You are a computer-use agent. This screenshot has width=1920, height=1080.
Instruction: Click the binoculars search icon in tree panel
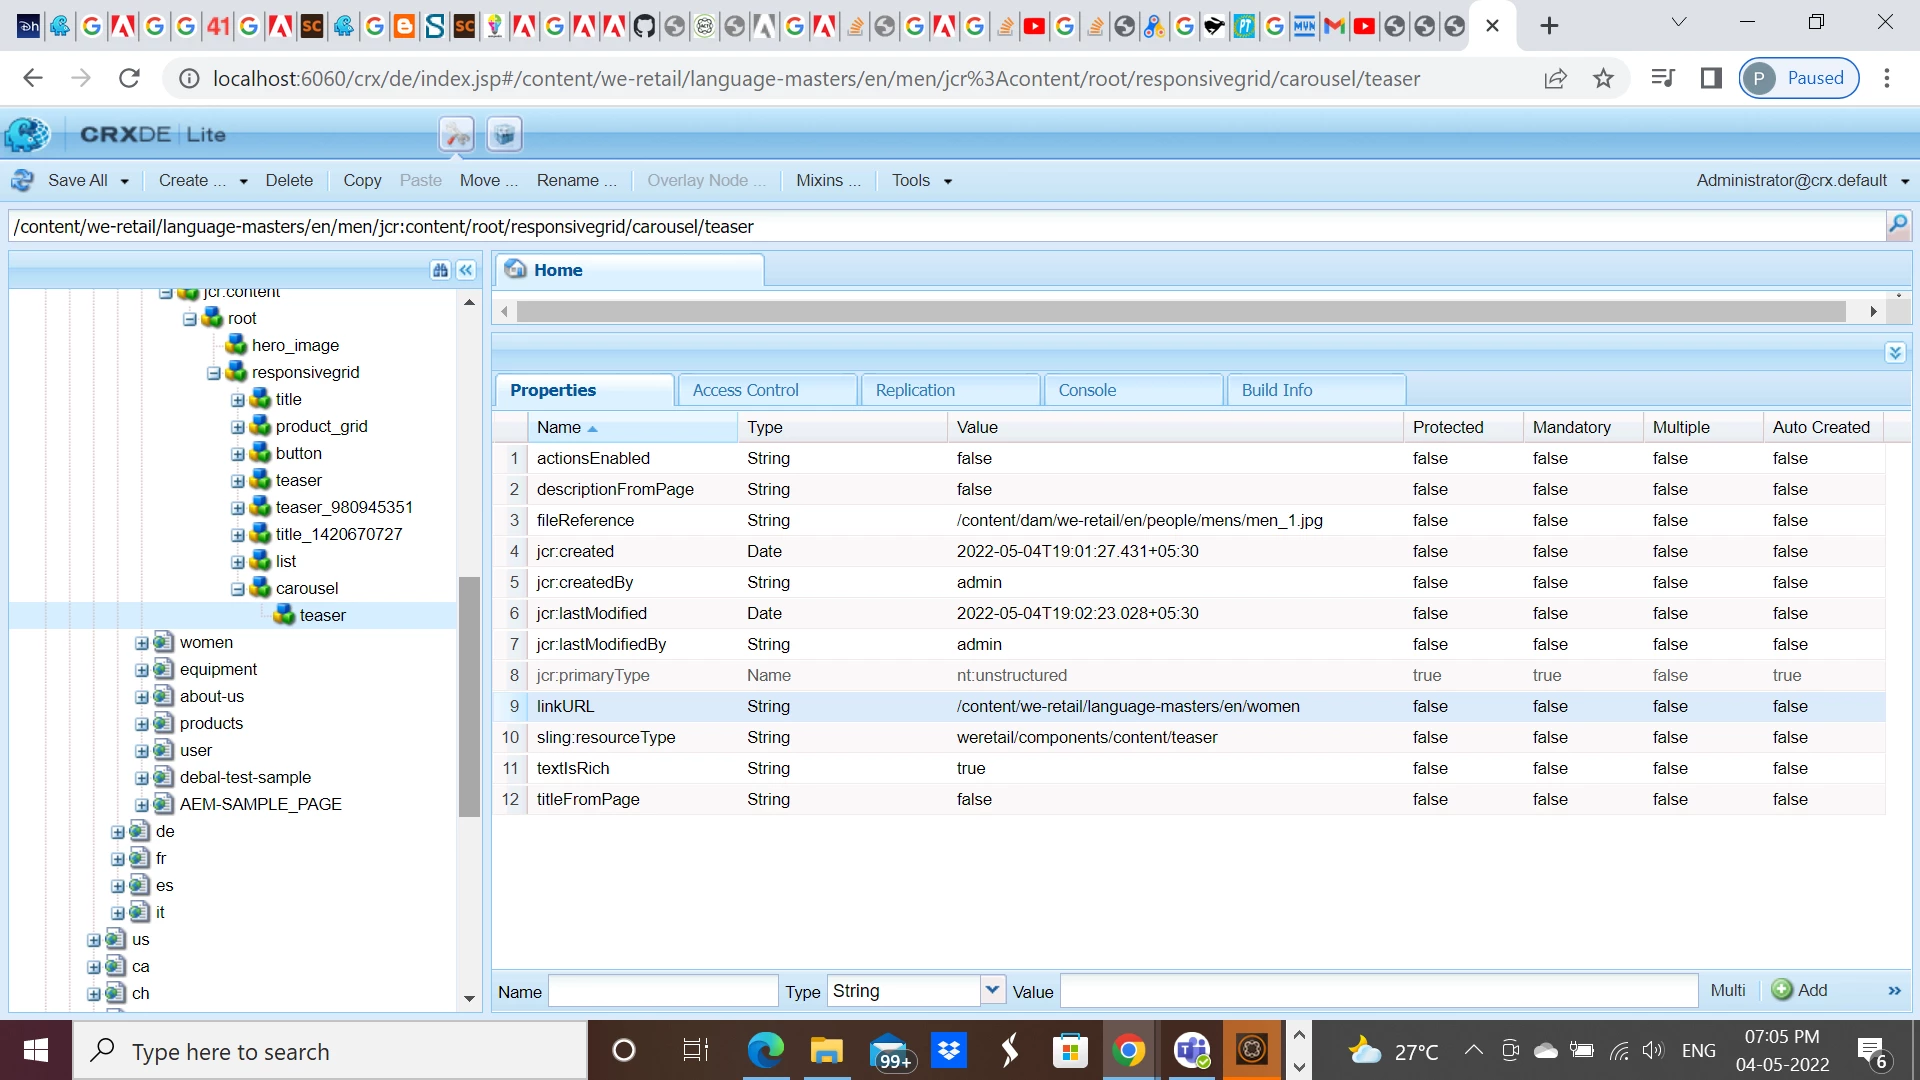[x=440, y=270]
